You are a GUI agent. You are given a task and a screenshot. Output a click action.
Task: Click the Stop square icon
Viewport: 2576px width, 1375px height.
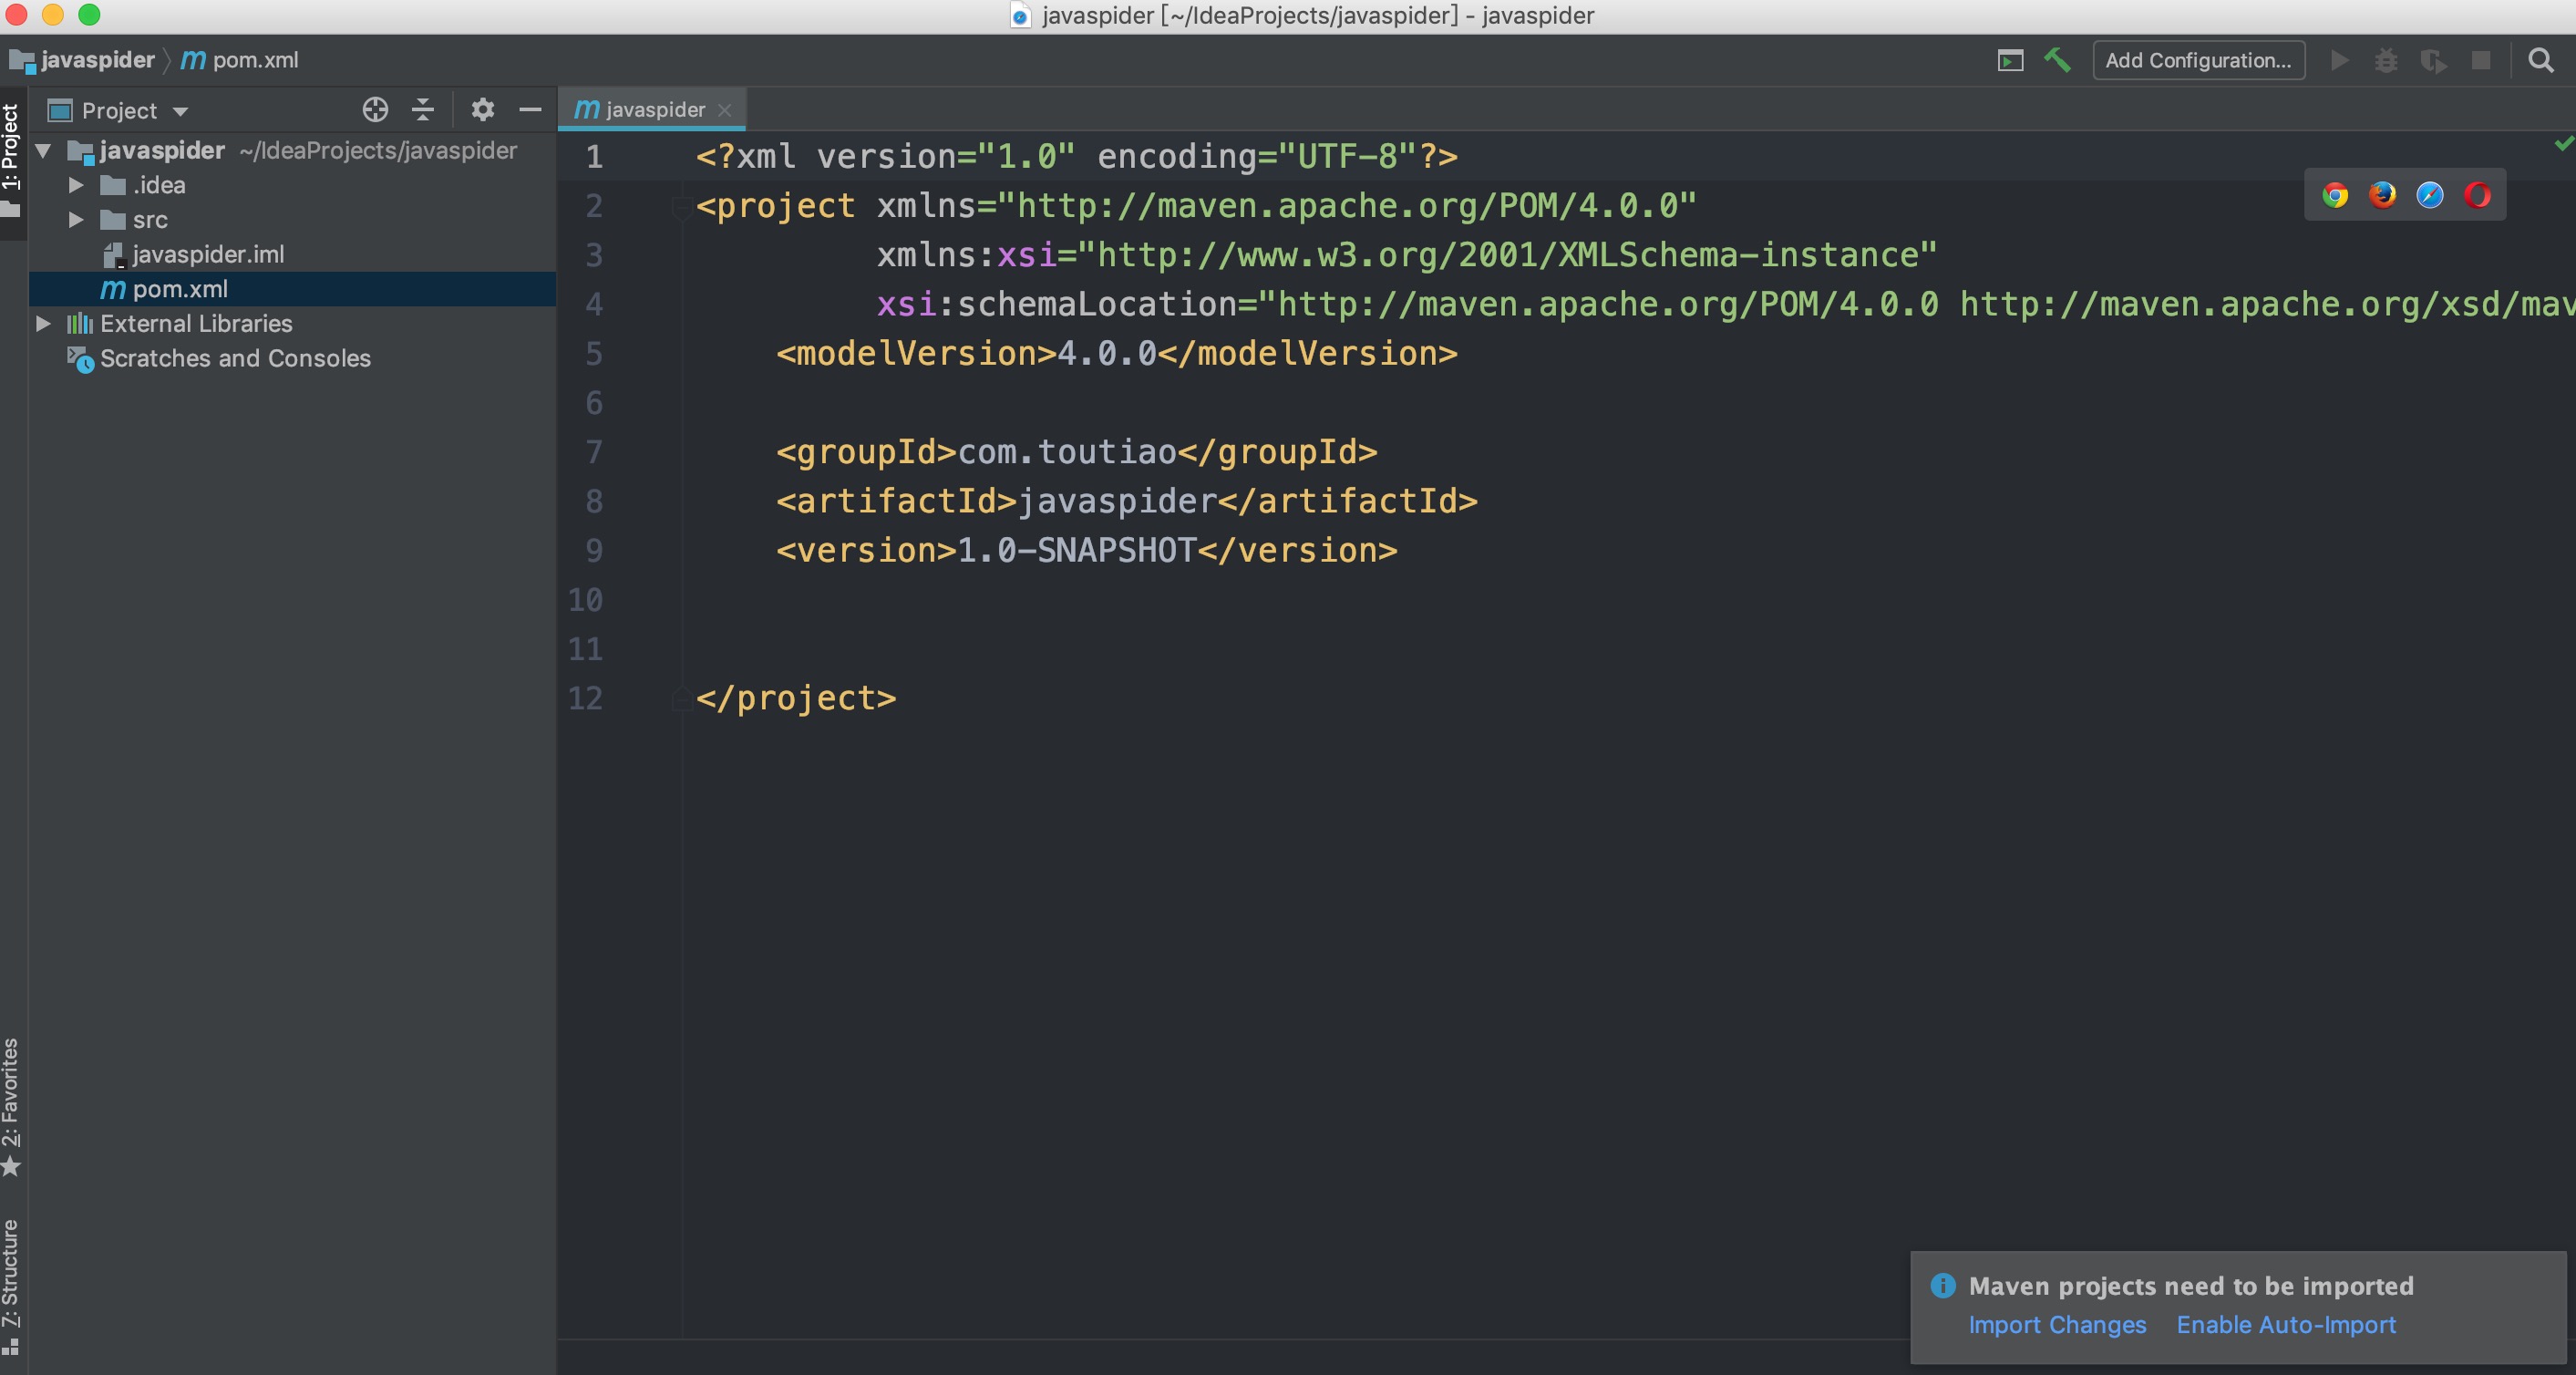(2480, 60)
